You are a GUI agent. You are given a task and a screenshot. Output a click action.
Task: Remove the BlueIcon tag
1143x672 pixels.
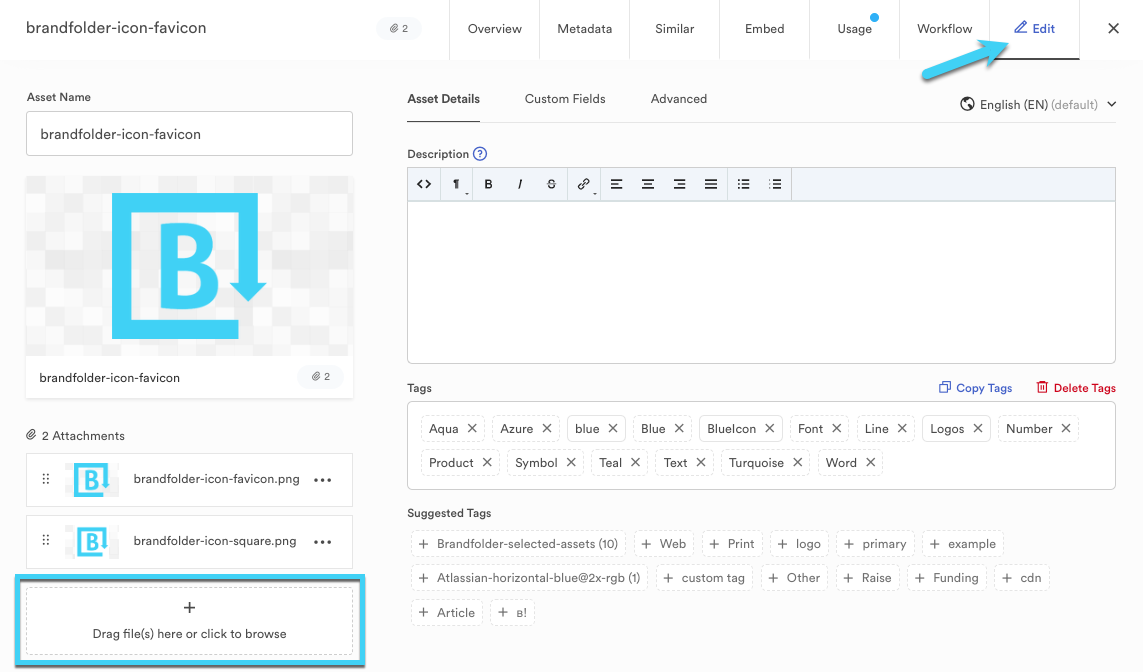[770, 429]
